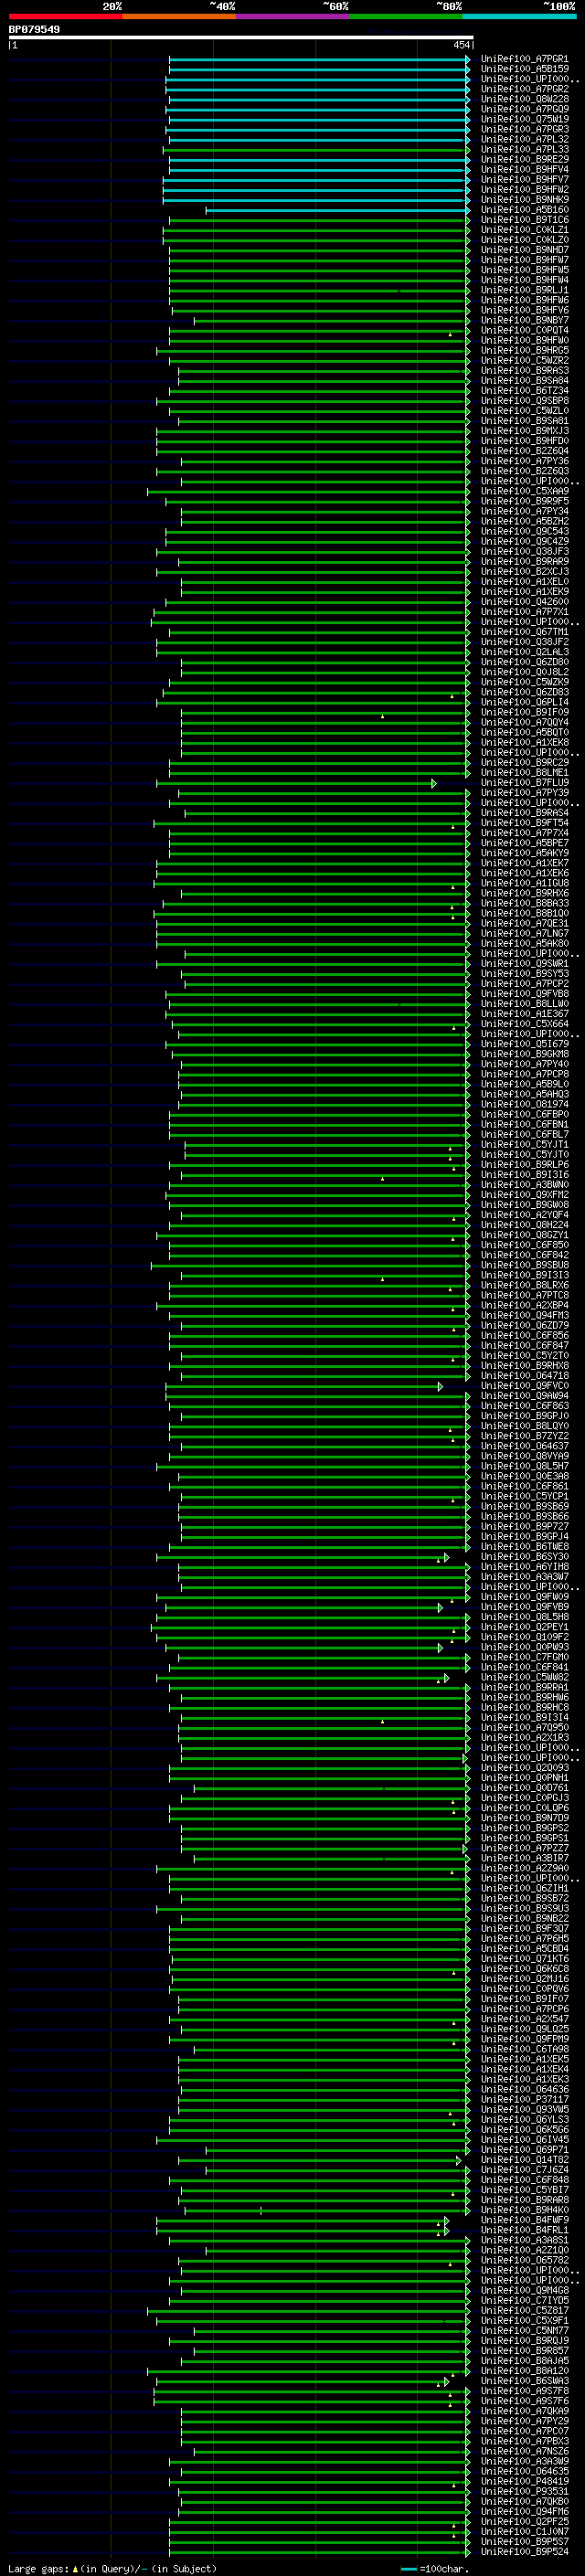The width and height of the screenshot is (585, 2576).
Task: Open hit UniRef100_Q8W228
Action: click(x=524, y=99)
